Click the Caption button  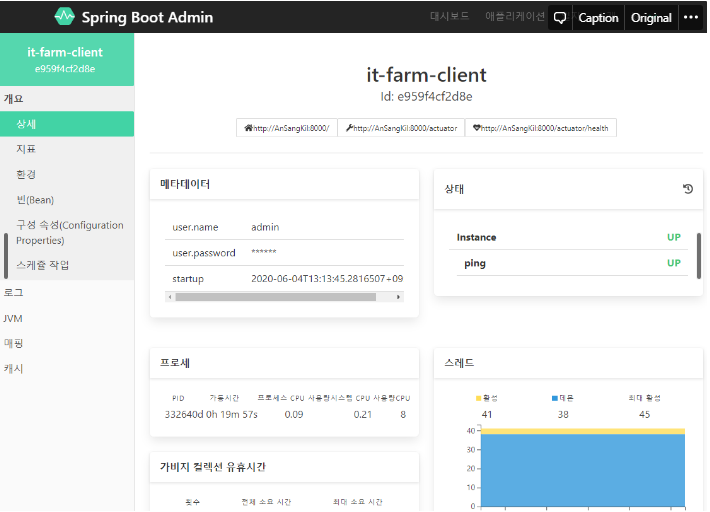pos(598,18)
